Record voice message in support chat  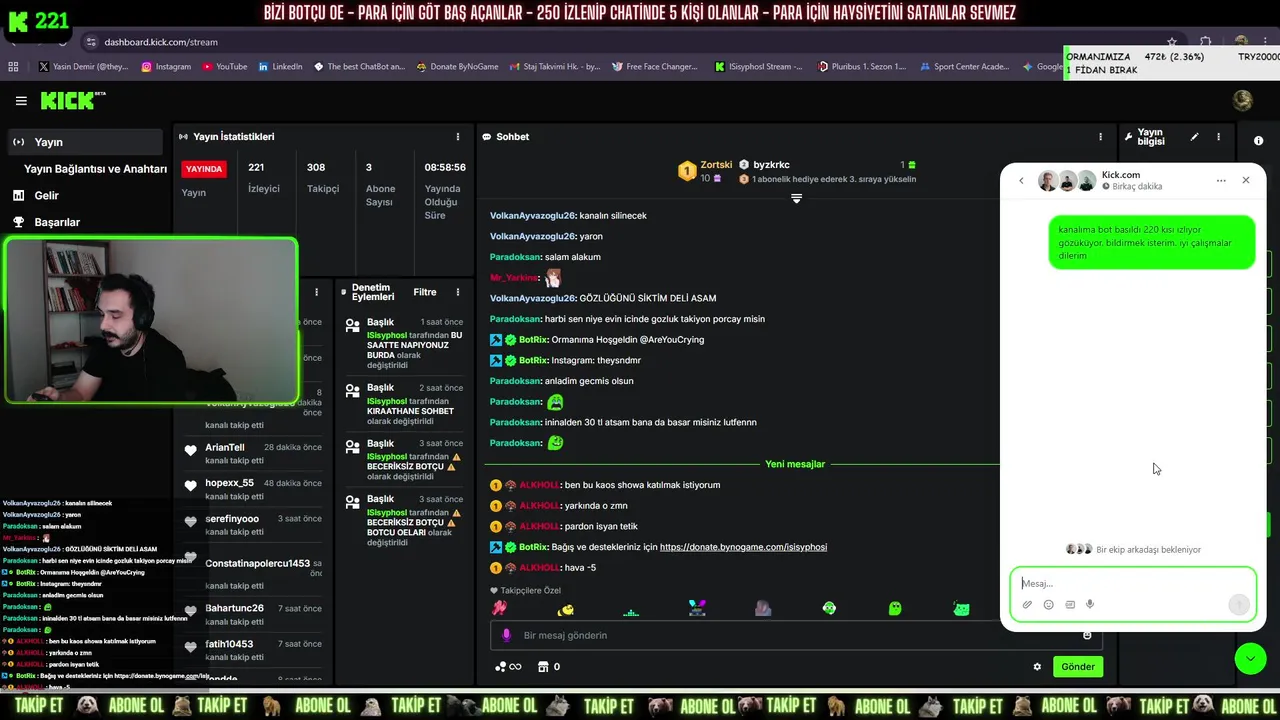pos(1090,604)
